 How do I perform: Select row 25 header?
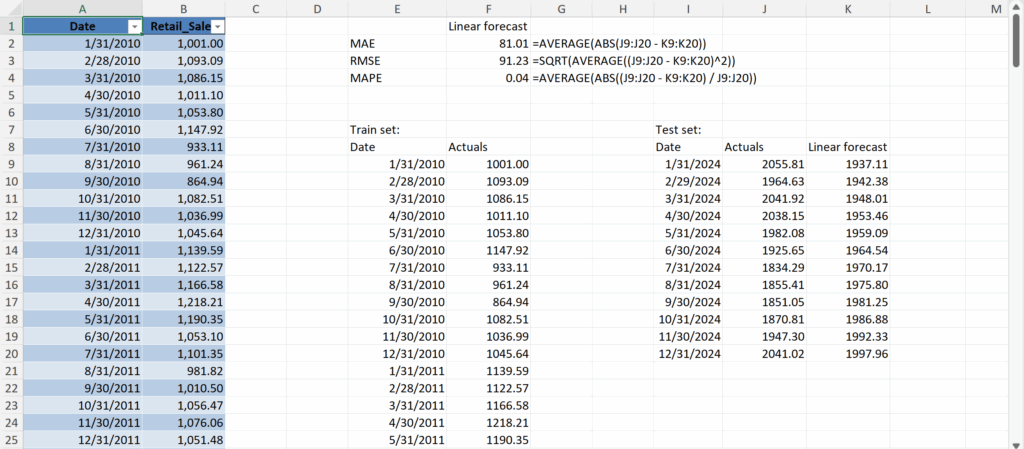[x=10, y=440]
